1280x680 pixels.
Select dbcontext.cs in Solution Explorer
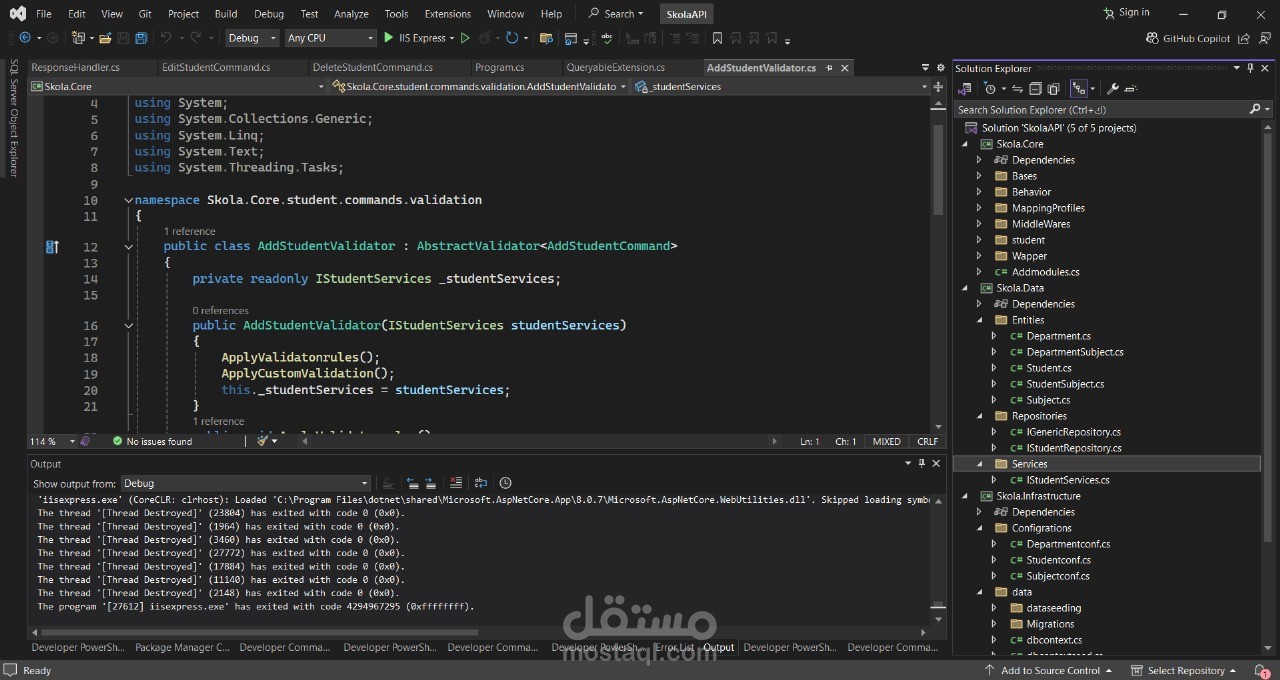pos(1054,640)
